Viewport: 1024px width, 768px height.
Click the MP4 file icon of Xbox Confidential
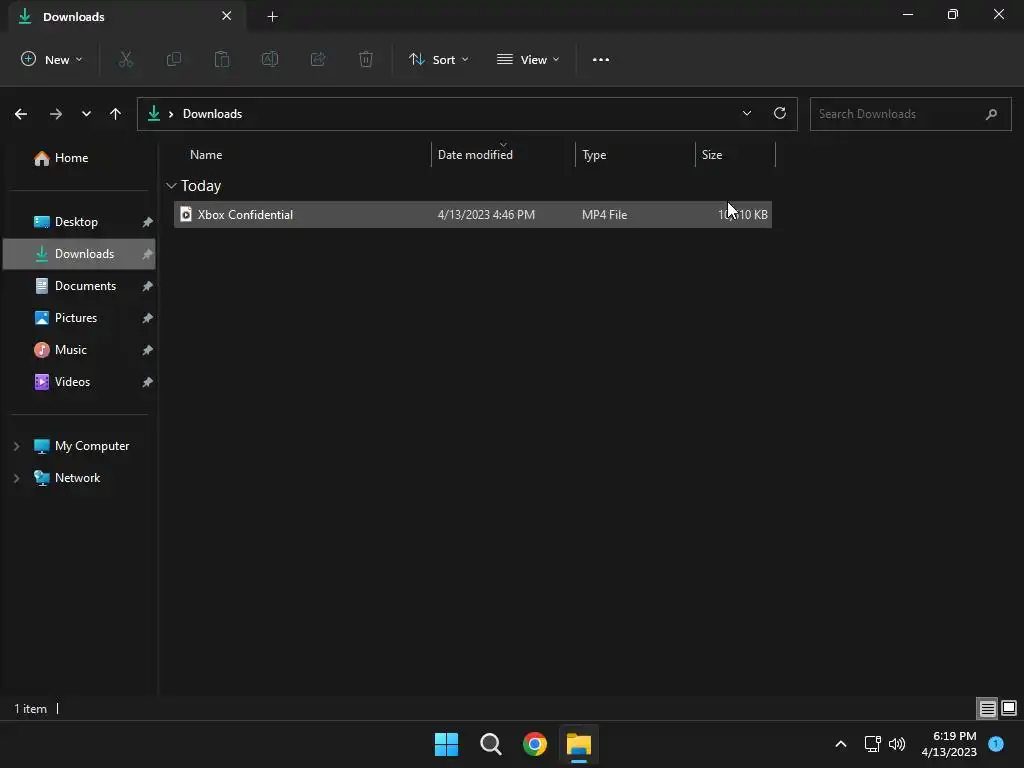186,214
